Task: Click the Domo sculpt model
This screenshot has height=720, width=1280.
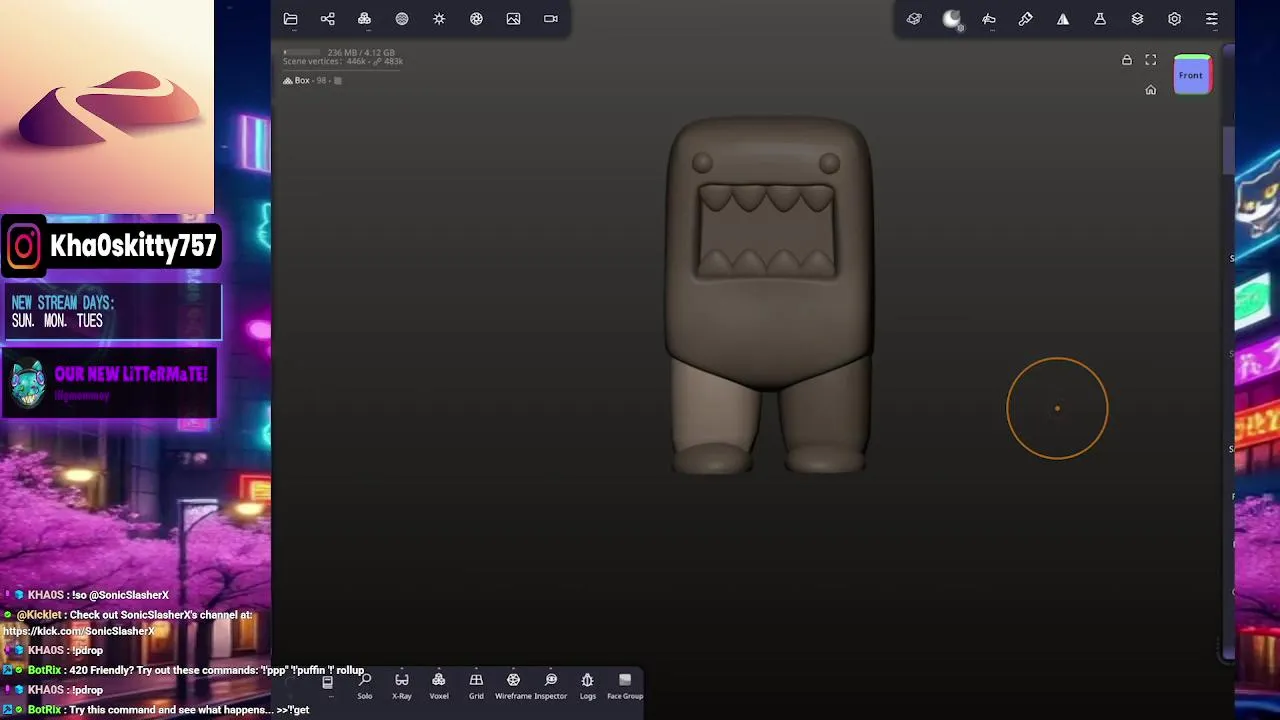Action: pyautogui.click(x=769, y=295)
